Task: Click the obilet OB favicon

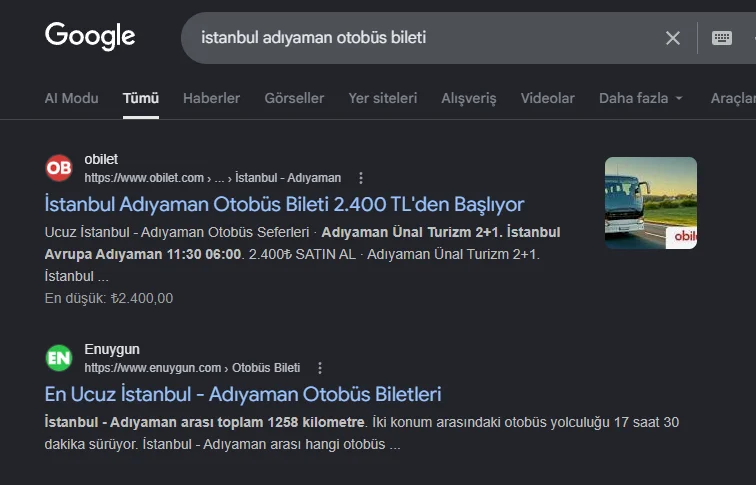Action: 59,168
